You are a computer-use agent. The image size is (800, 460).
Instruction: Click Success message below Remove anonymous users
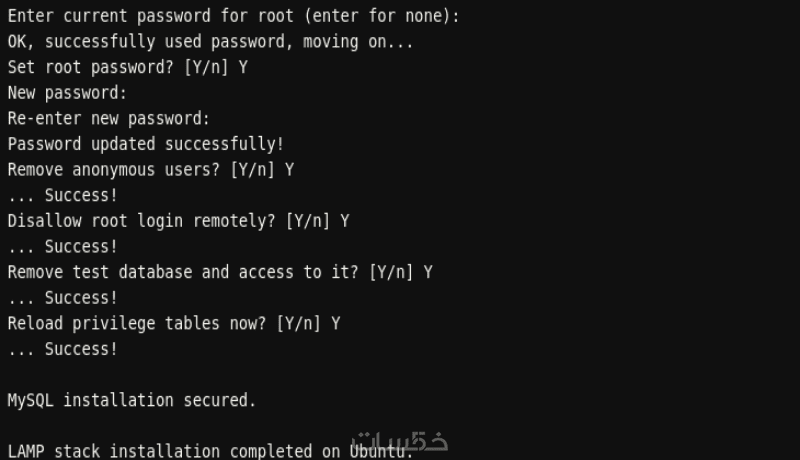tap(63, 196)
